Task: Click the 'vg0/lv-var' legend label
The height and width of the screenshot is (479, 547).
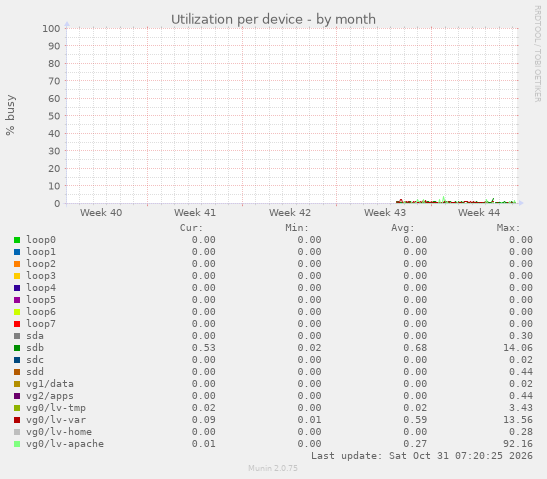Action: (56, 420)
